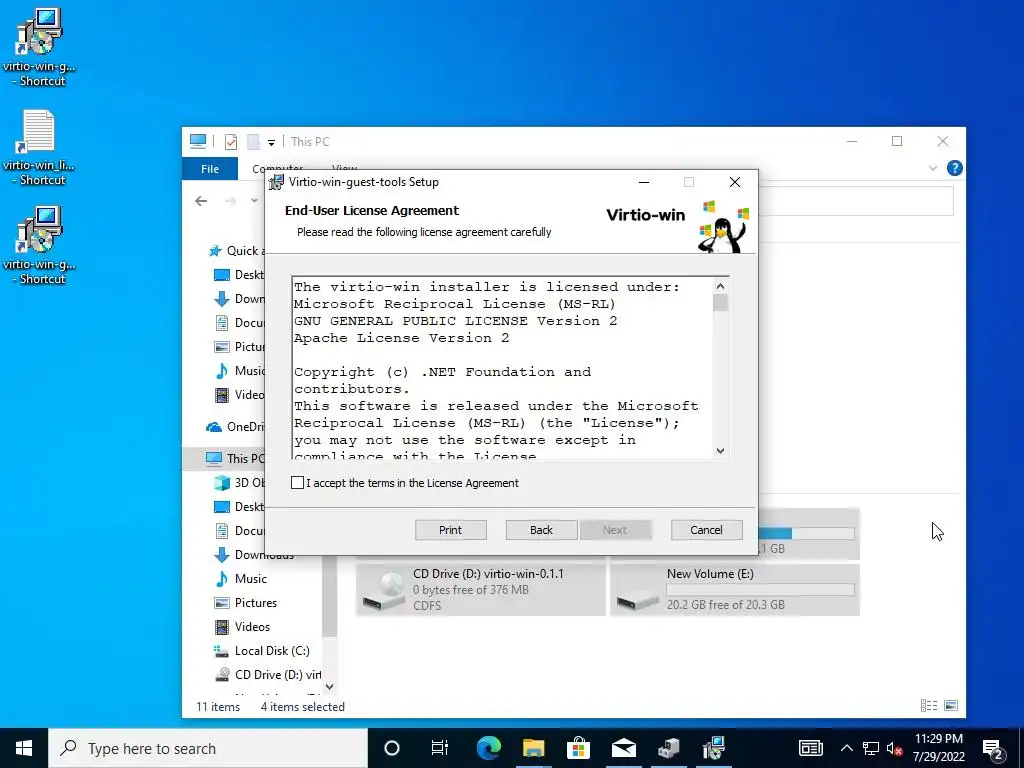Open Pictures under This PC tree
Viewport: 1024px width, 768px height.
(x=245, y=603)
